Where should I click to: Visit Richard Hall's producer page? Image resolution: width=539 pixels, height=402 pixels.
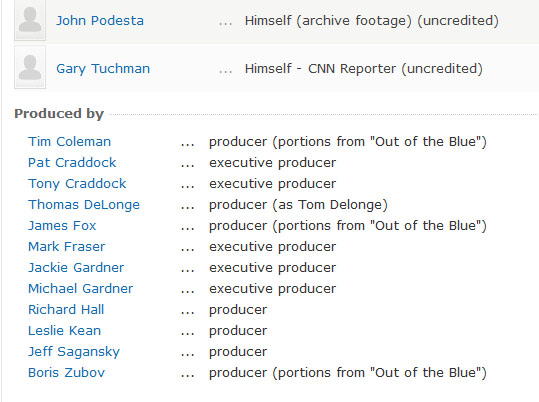point(66,309)
